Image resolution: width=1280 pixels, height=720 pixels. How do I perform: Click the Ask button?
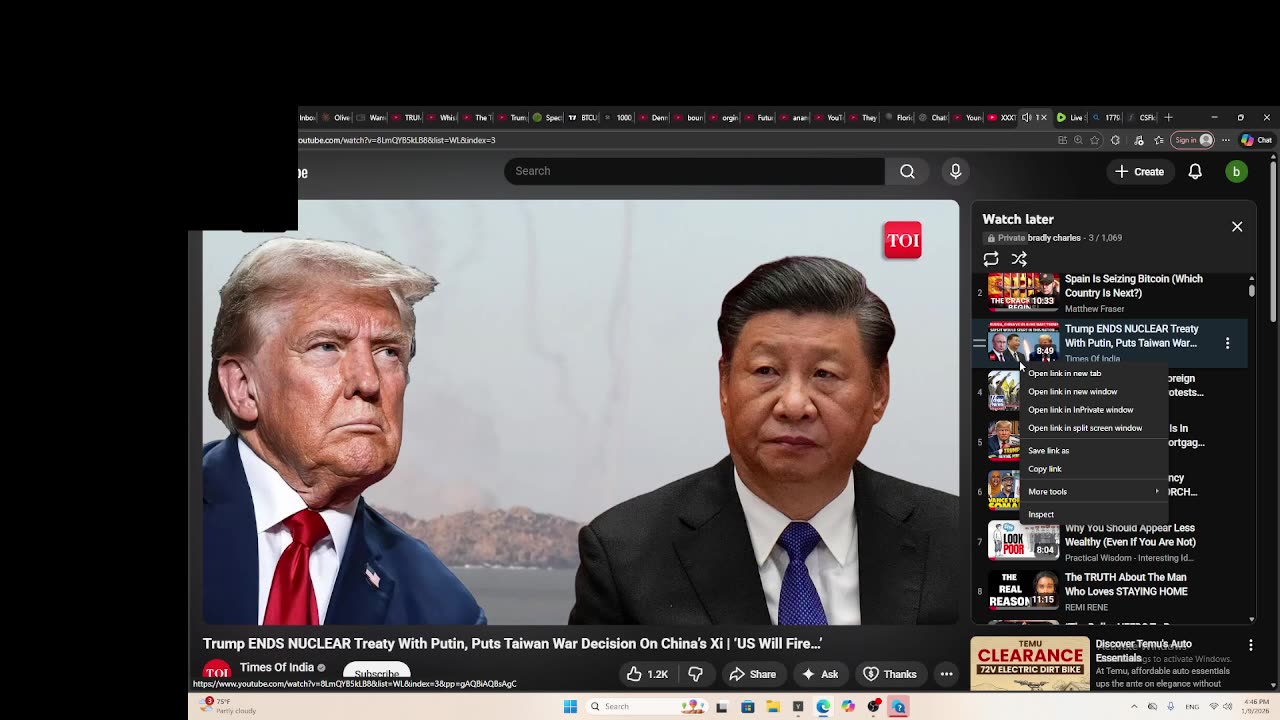coord(820,674)
